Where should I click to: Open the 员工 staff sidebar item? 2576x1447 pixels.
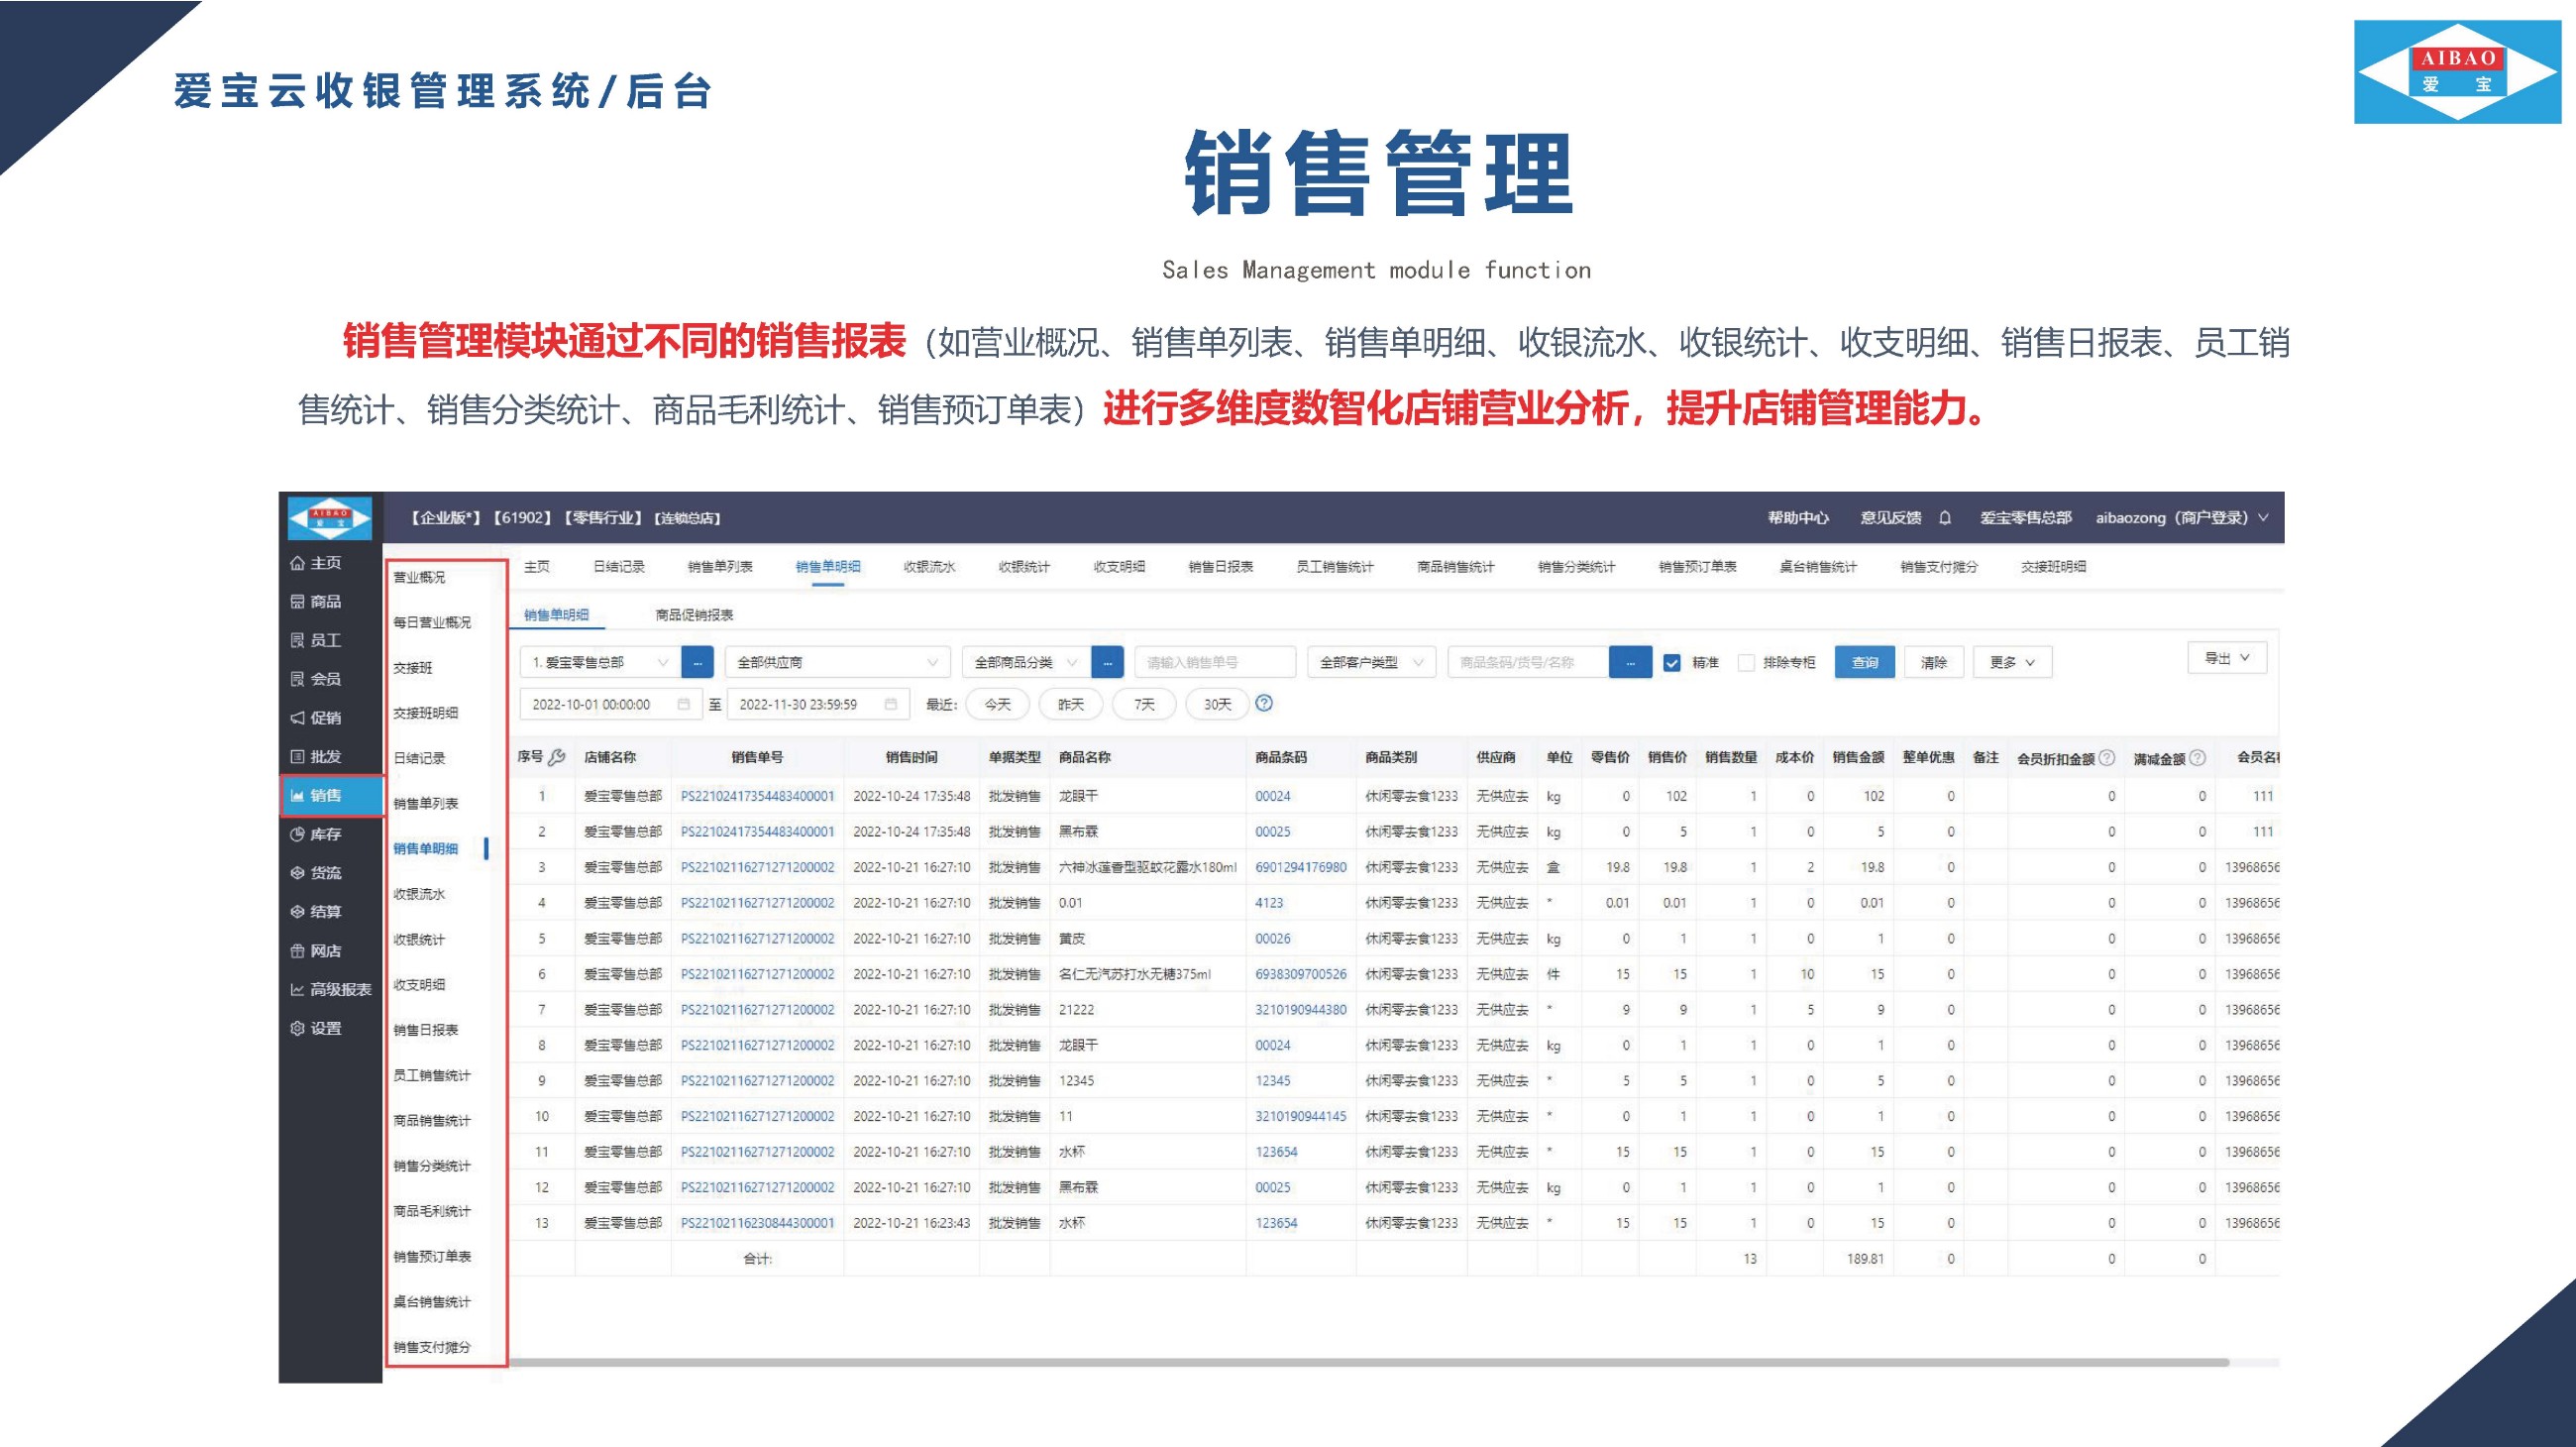coord(316,640)
